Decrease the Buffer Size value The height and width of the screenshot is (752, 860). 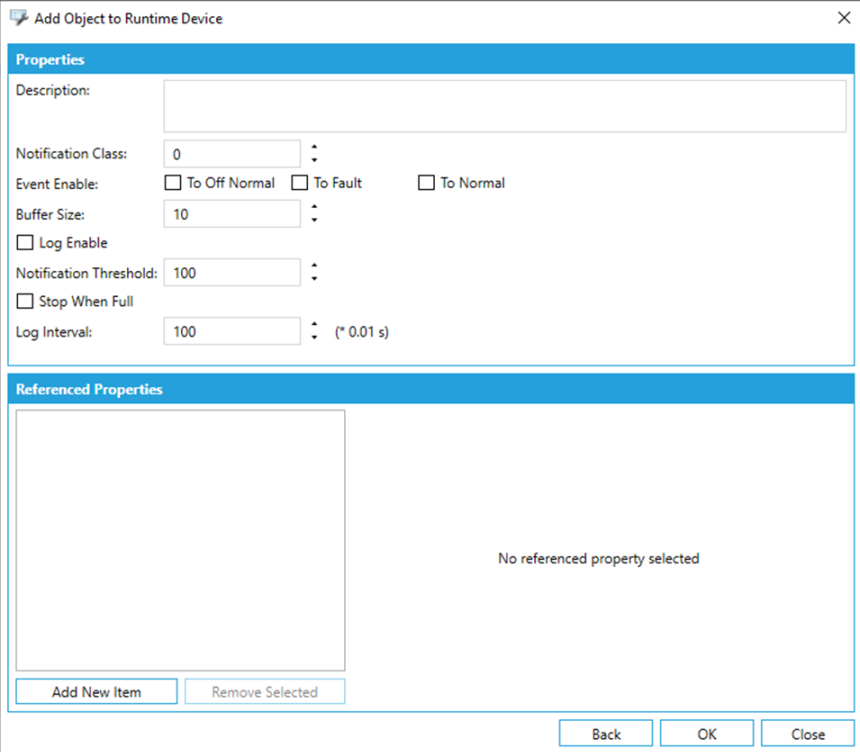tap(314, 220)
